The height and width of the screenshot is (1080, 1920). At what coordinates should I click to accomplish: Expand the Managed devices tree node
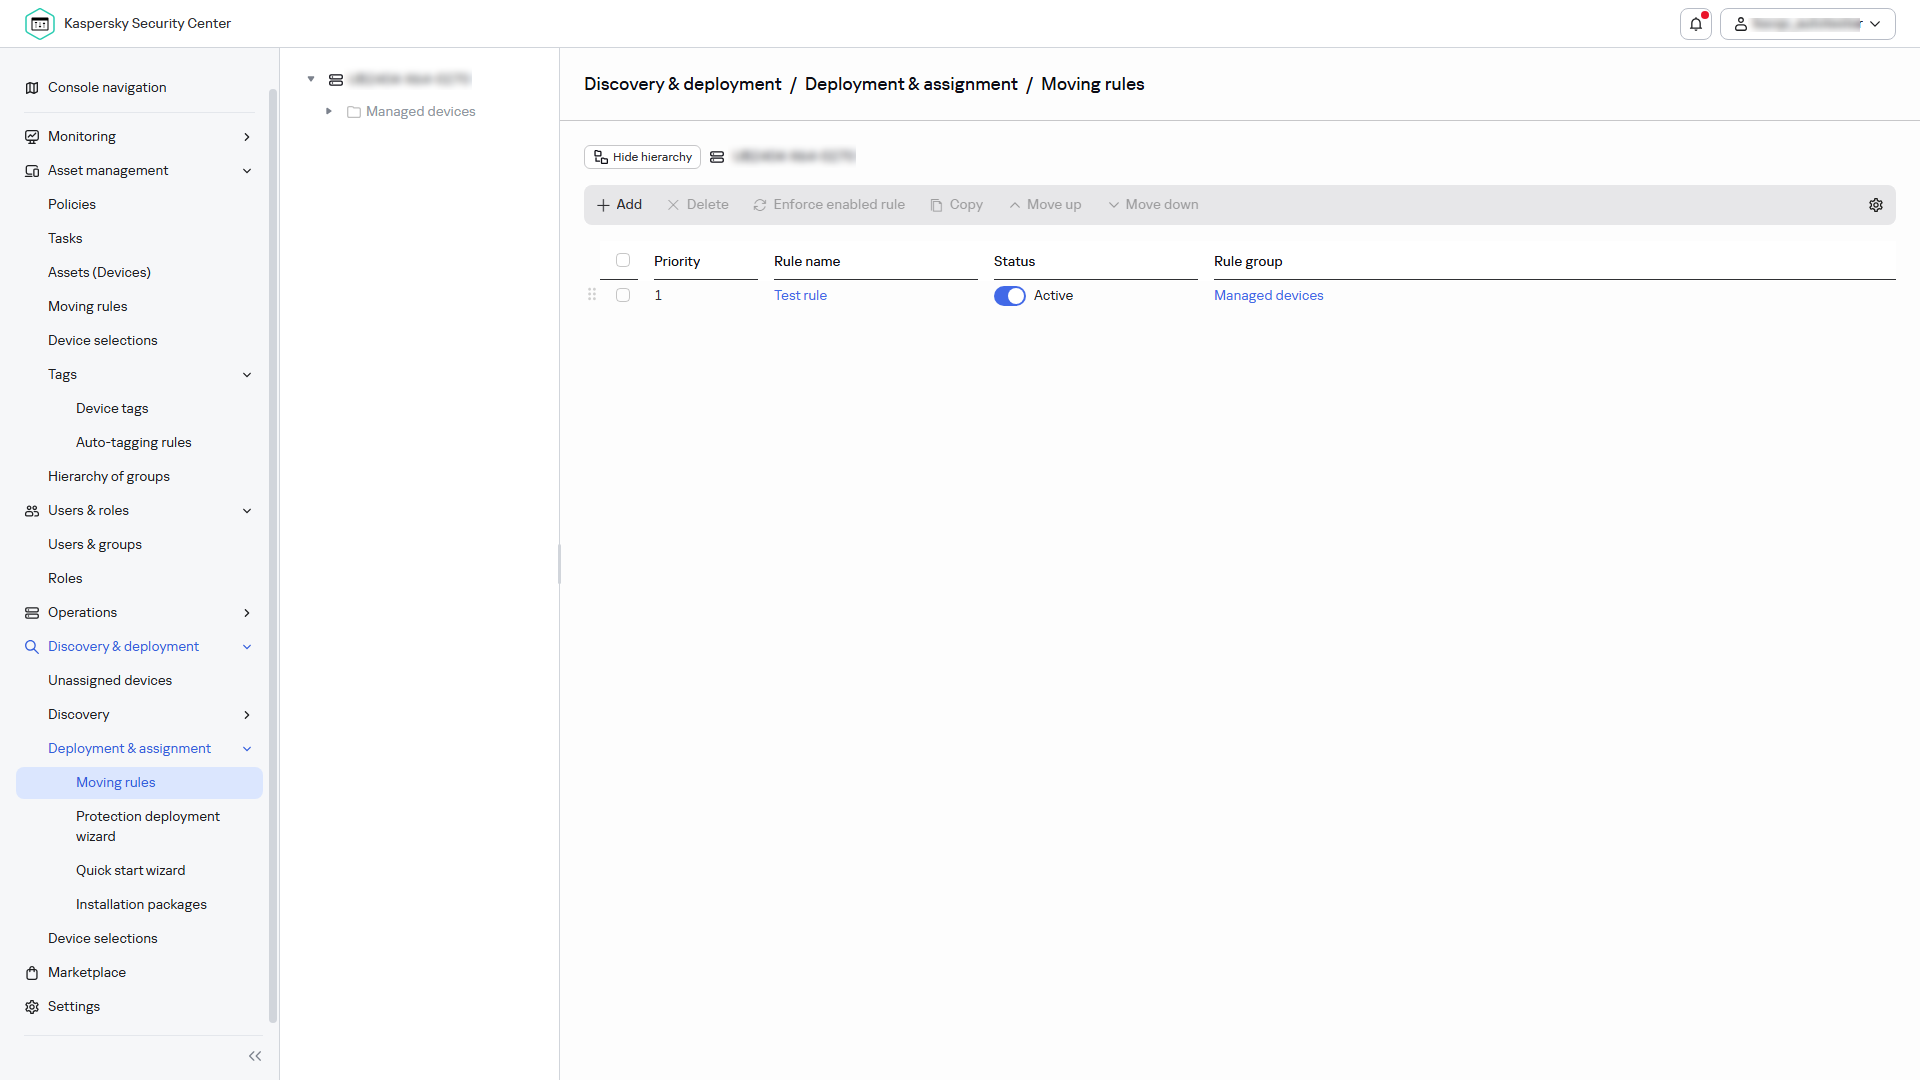point(328,111)
